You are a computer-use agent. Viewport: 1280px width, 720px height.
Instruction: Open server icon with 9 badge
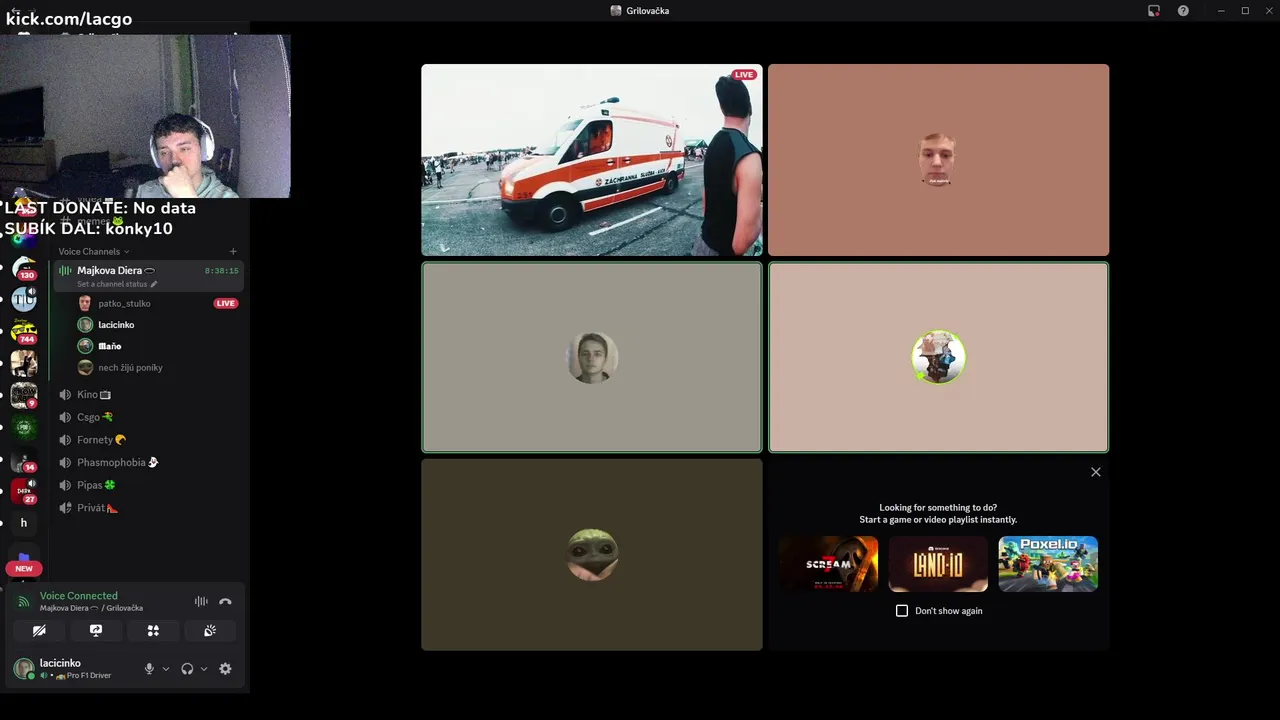(24, 395)
